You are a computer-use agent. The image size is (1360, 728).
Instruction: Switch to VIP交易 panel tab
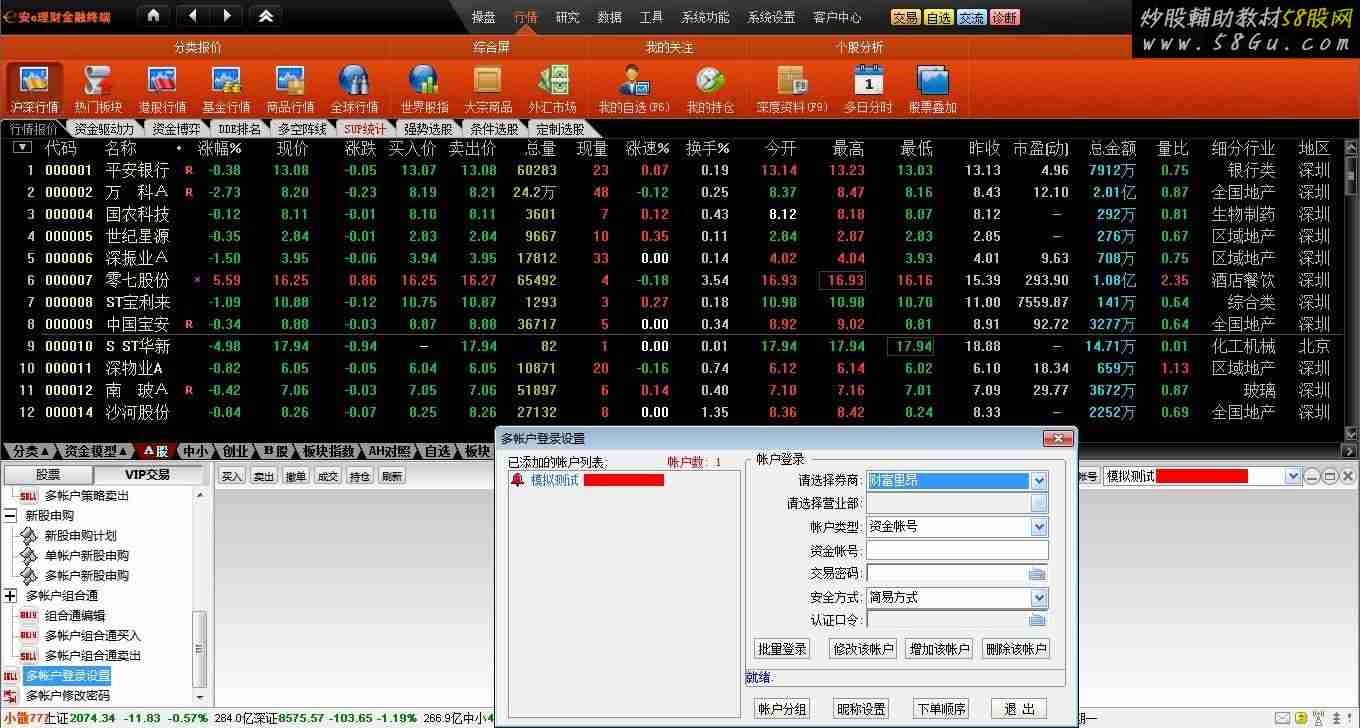(147, 475)
